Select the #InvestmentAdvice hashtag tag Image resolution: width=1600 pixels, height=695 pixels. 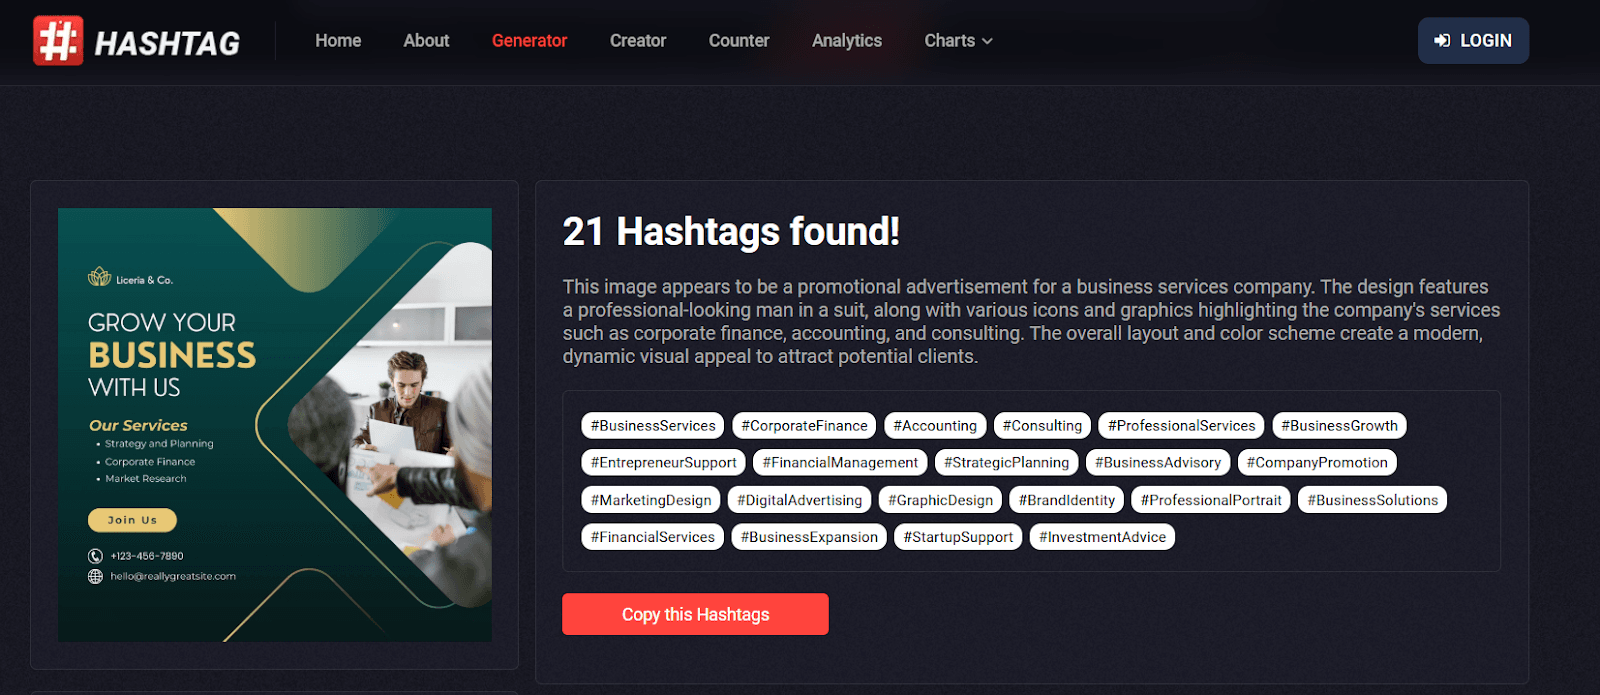click(x=1102, y=537)
